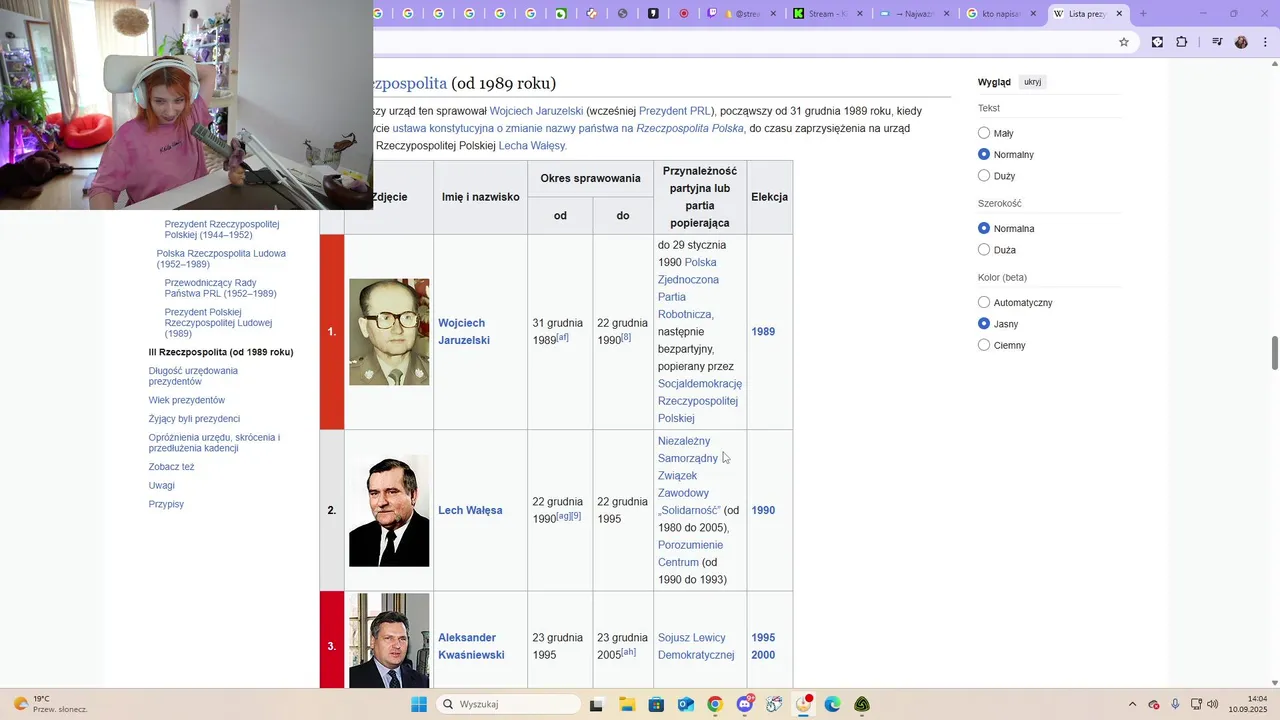
Task: Open Outlook from the taskbar
Action: pos(685,704)
